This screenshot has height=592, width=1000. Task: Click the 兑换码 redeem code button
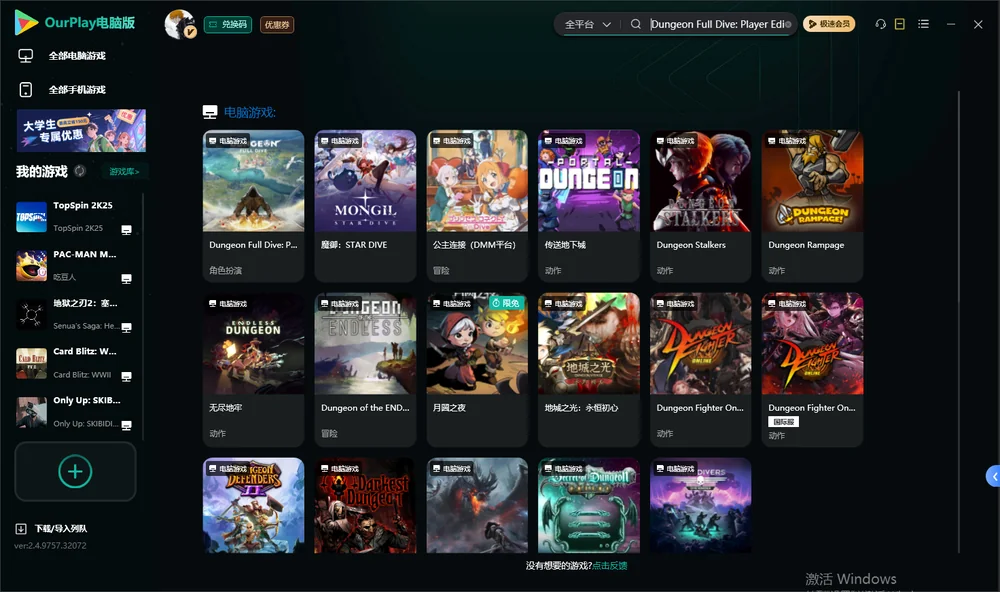tap(228, 25)
